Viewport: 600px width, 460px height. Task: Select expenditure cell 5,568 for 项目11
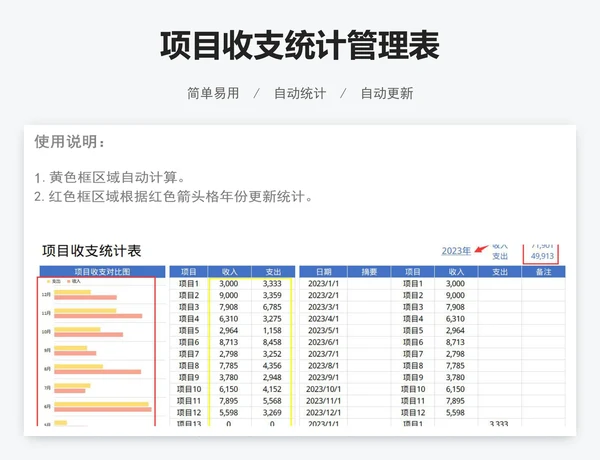(272, 401)
